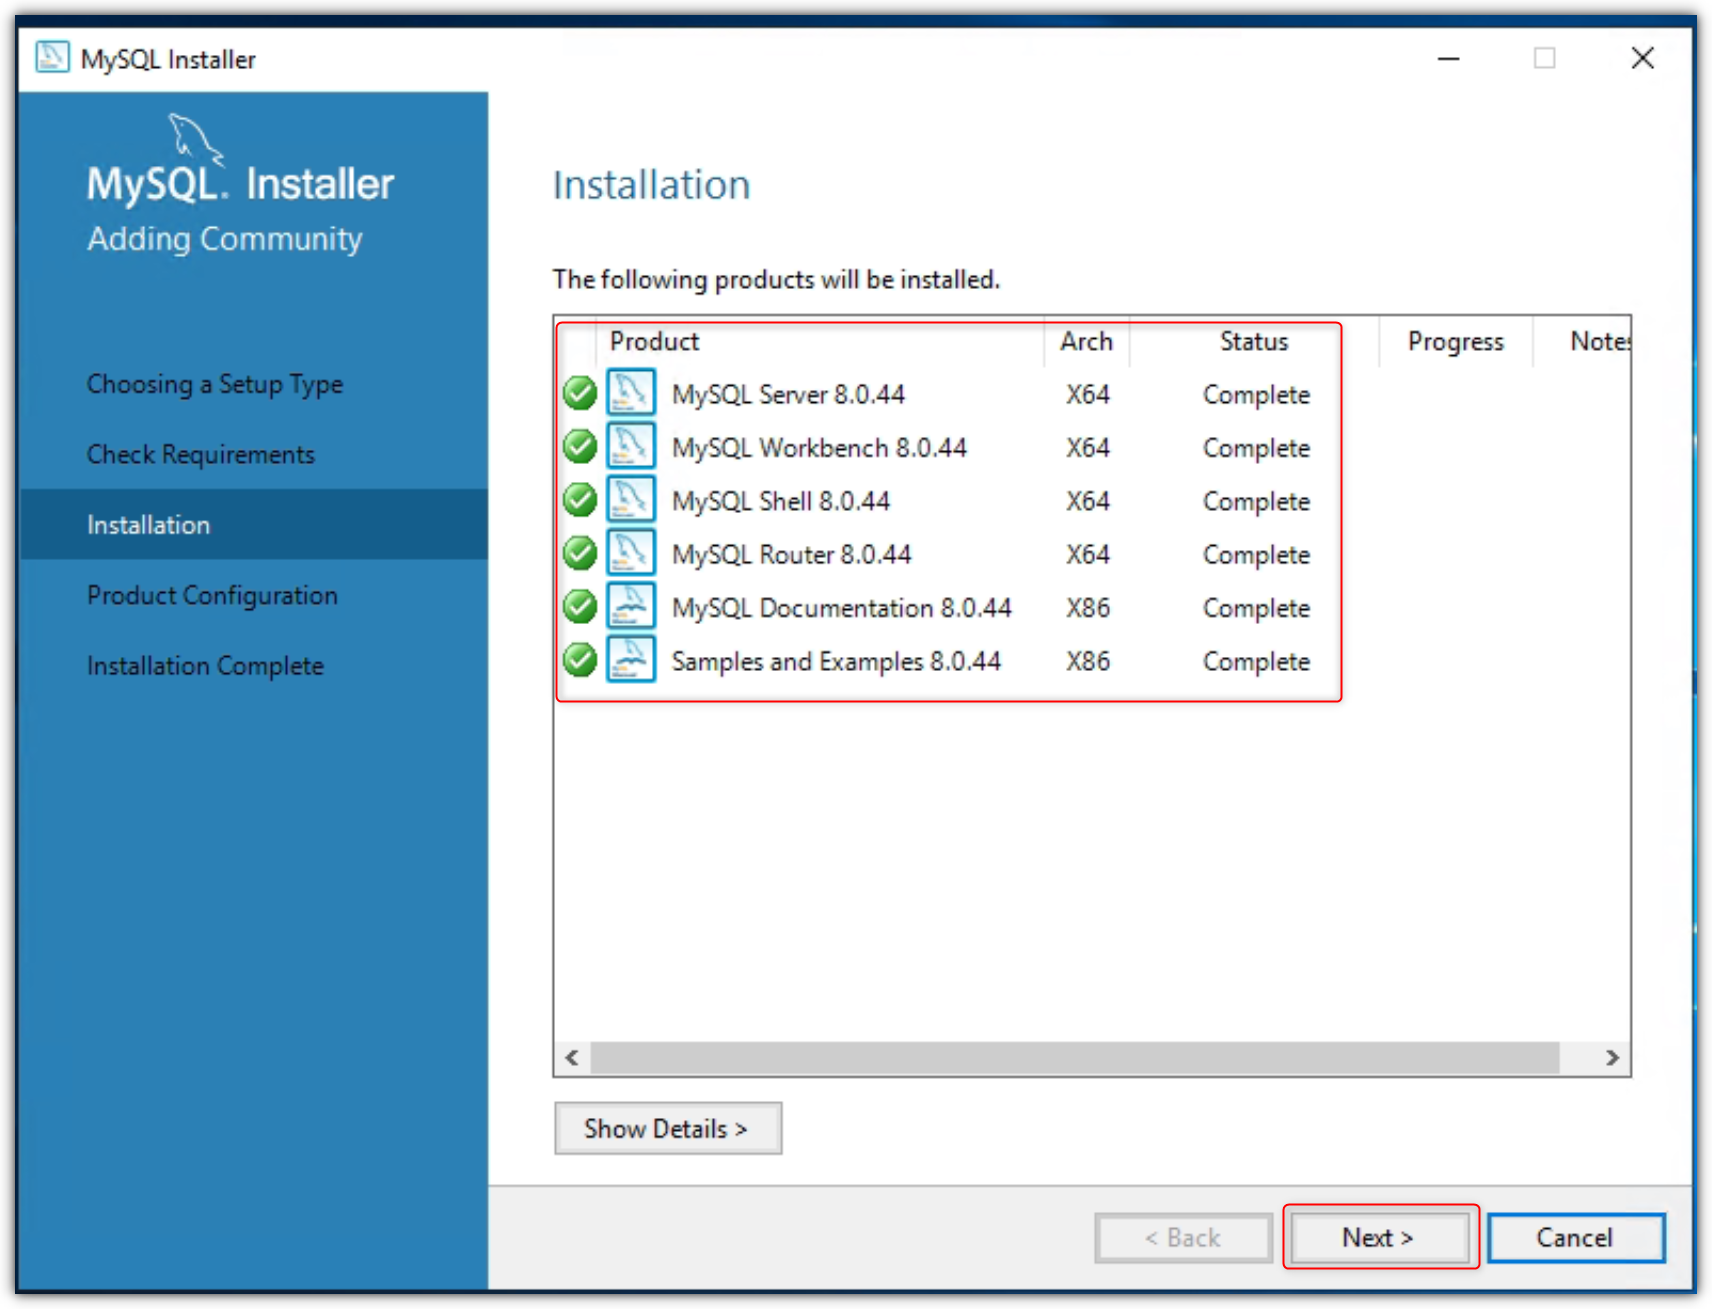Click the MySQL Router 8.0.44 product icon
1712x1309 pixels.
[631, 552]
